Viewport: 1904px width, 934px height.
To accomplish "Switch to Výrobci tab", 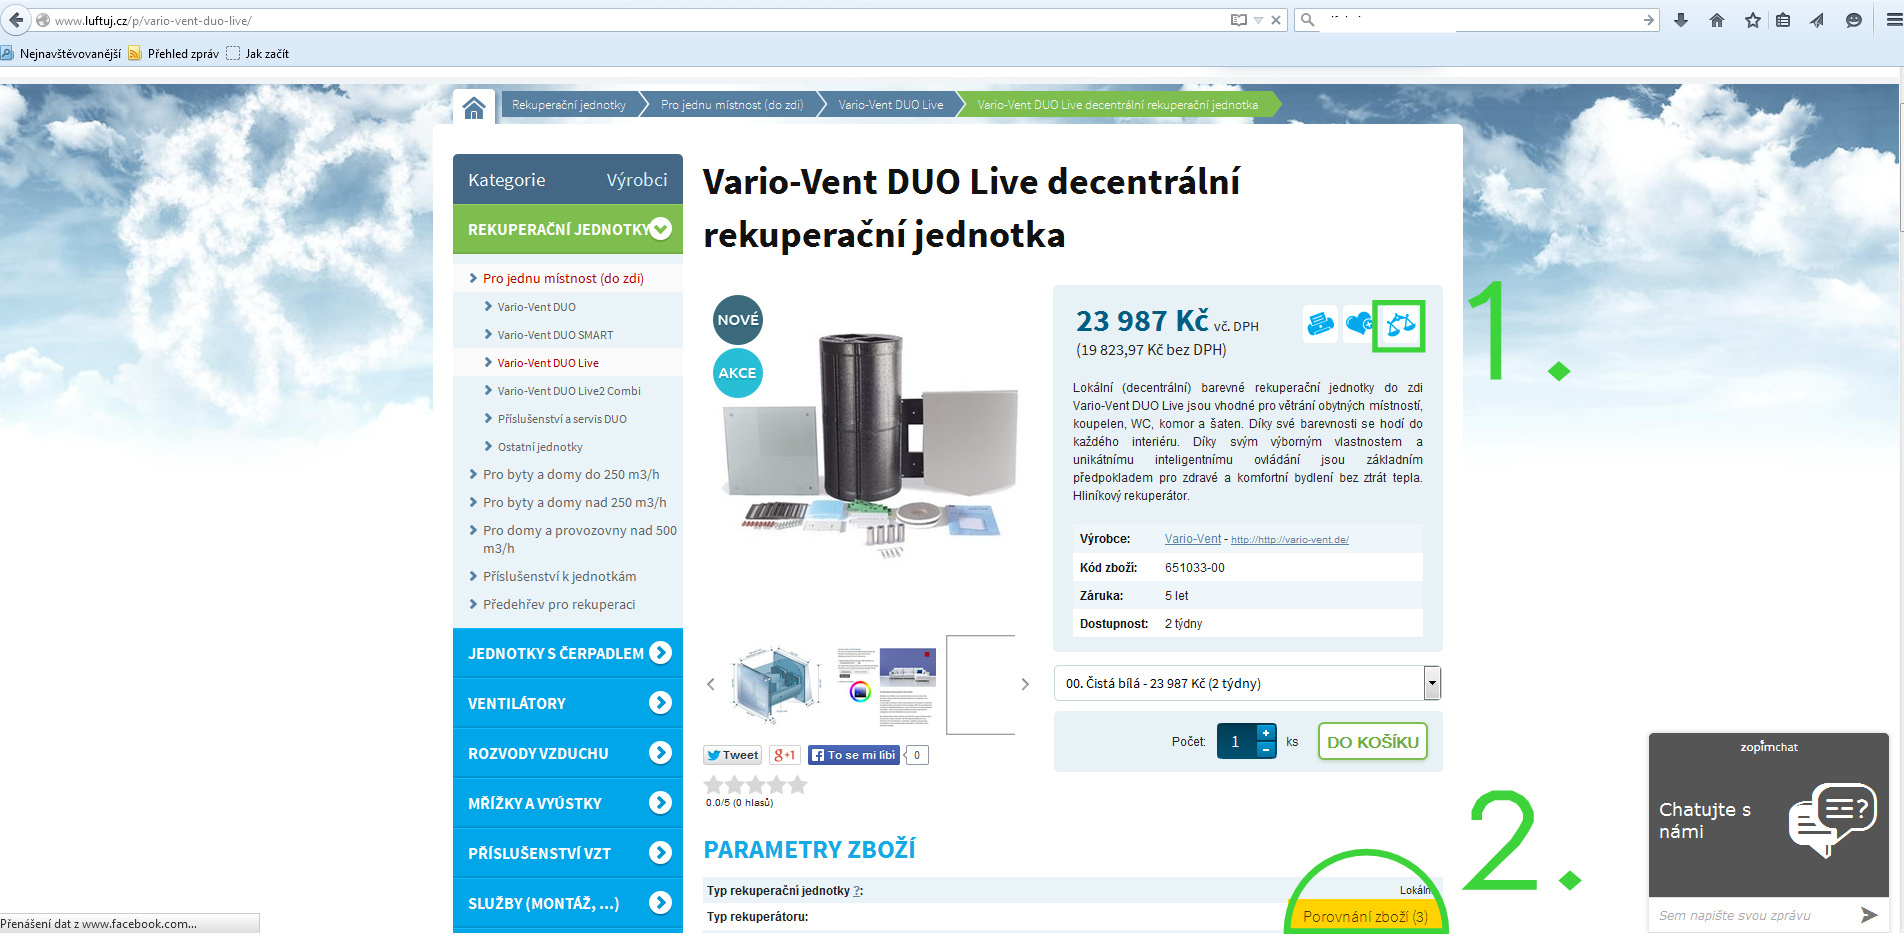I will (x=636, y=180).
